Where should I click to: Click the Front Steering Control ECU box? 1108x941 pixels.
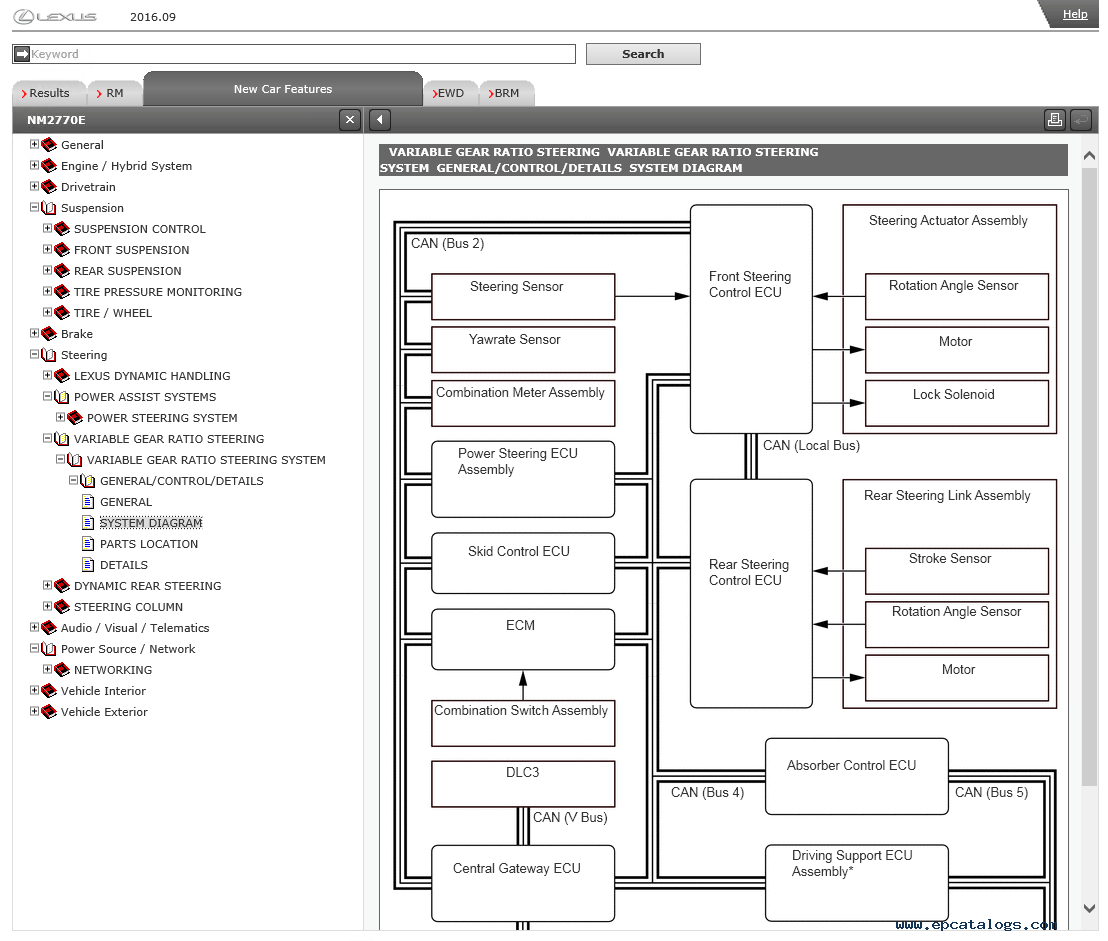(x=750, y=319)
